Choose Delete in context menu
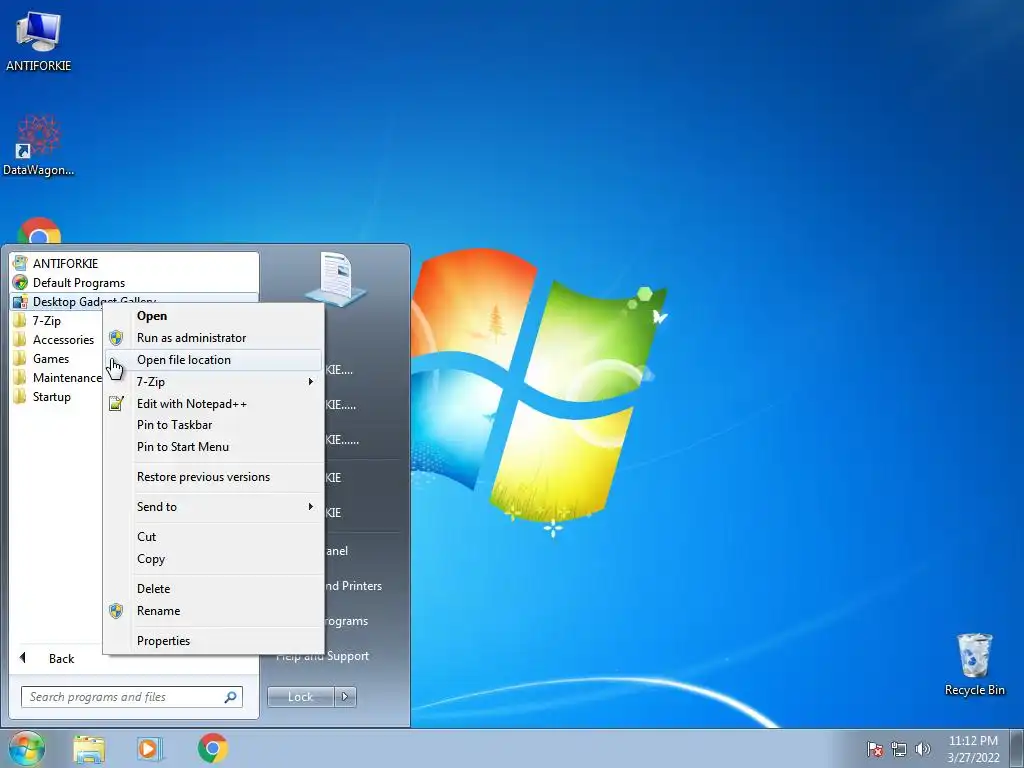This screenshot has width=1024, height=768. click(x=213, y=588)
